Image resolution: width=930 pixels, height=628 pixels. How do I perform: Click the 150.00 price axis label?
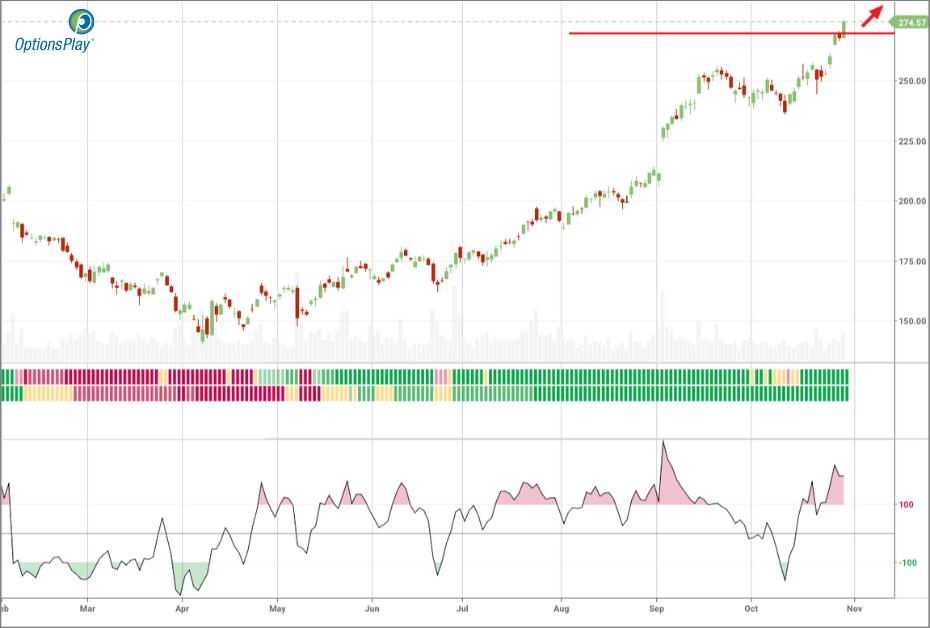pos(911,321)
